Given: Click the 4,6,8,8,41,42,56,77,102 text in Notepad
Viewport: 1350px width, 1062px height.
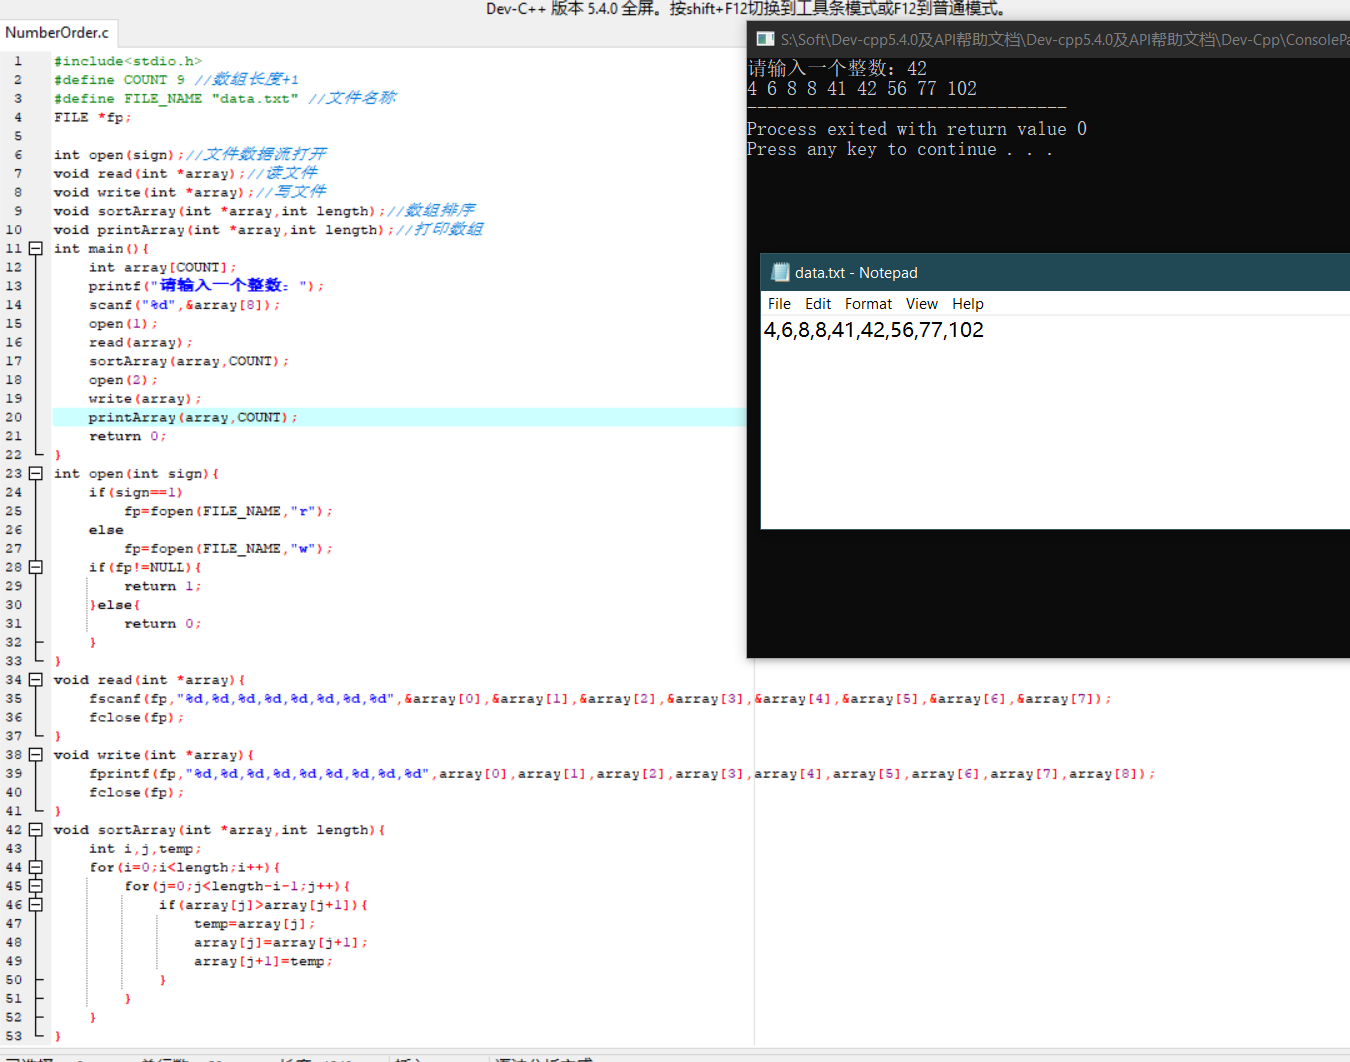Looking at the screenshot, I should click(874, 330).
